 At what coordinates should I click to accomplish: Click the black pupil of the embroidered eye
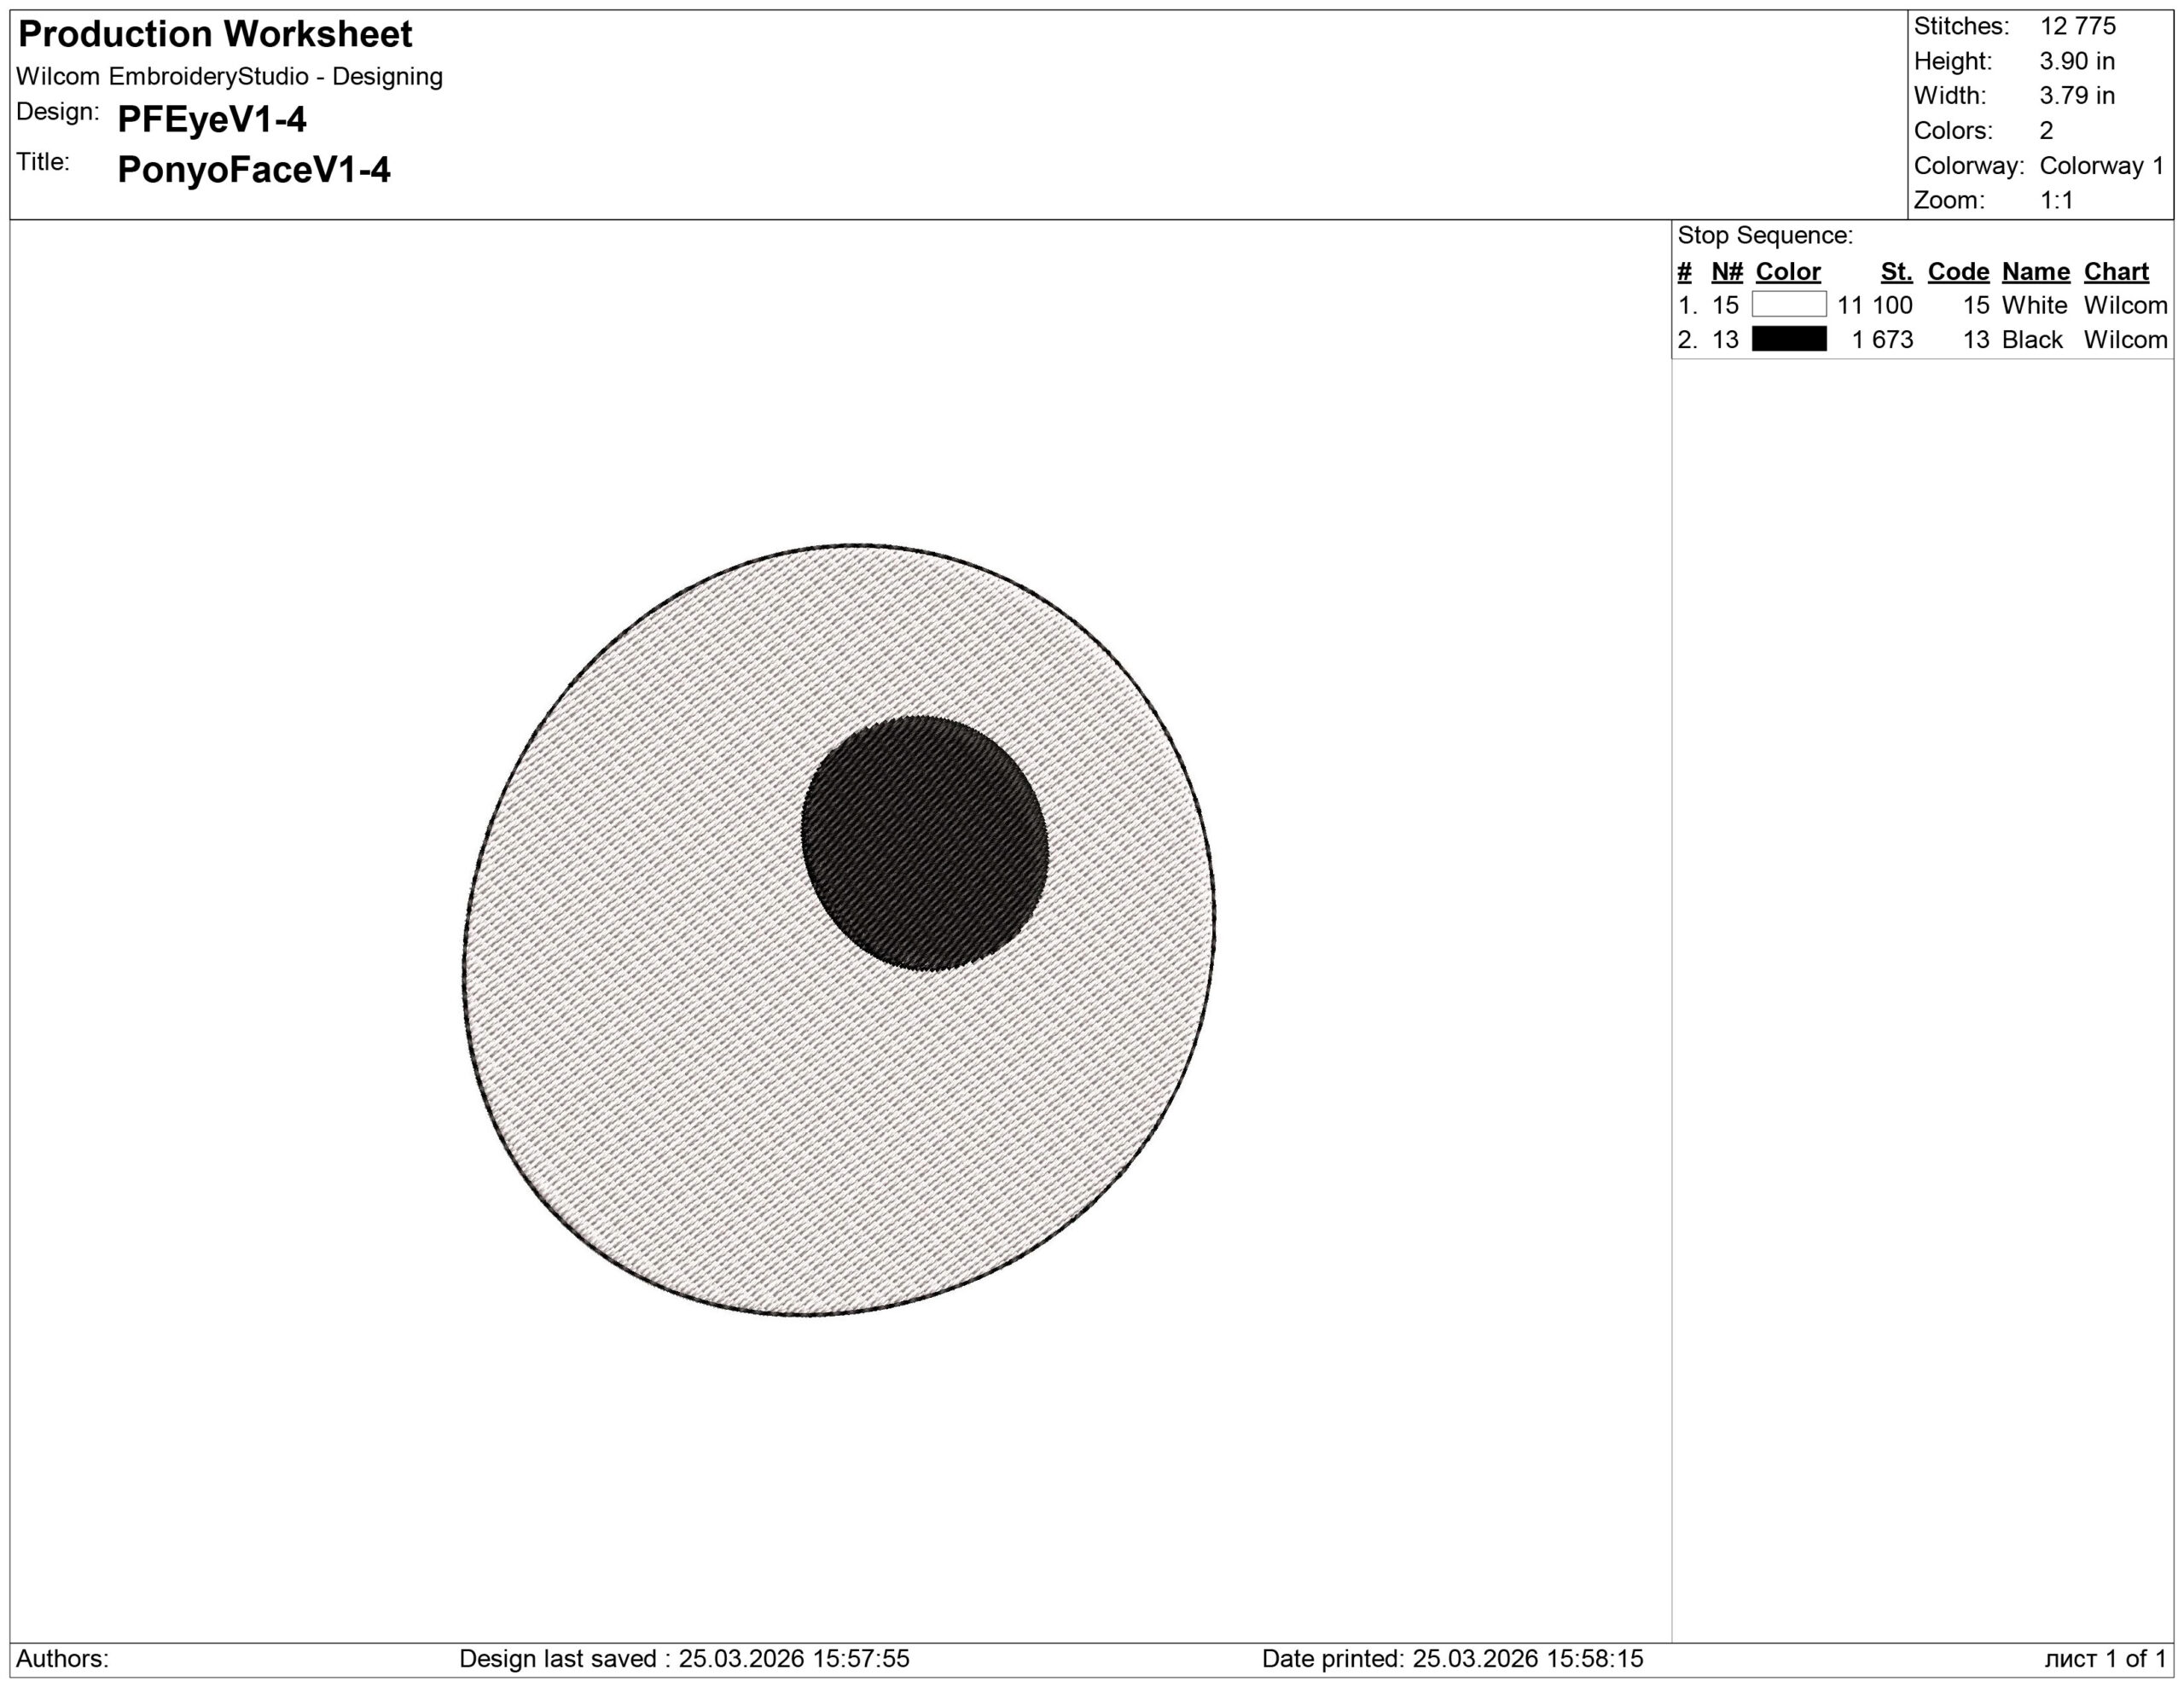pyautogui.click(x=924, y=842)
